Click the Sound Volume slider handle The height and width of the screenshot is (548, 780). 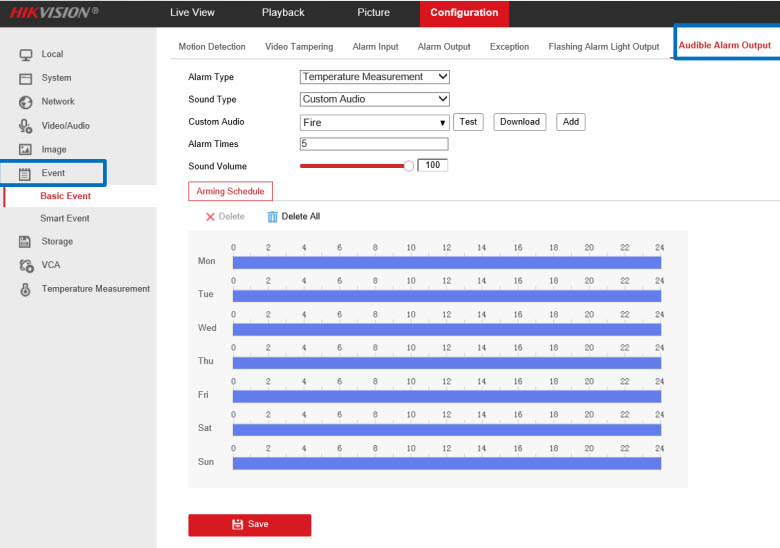coord(408,166)
